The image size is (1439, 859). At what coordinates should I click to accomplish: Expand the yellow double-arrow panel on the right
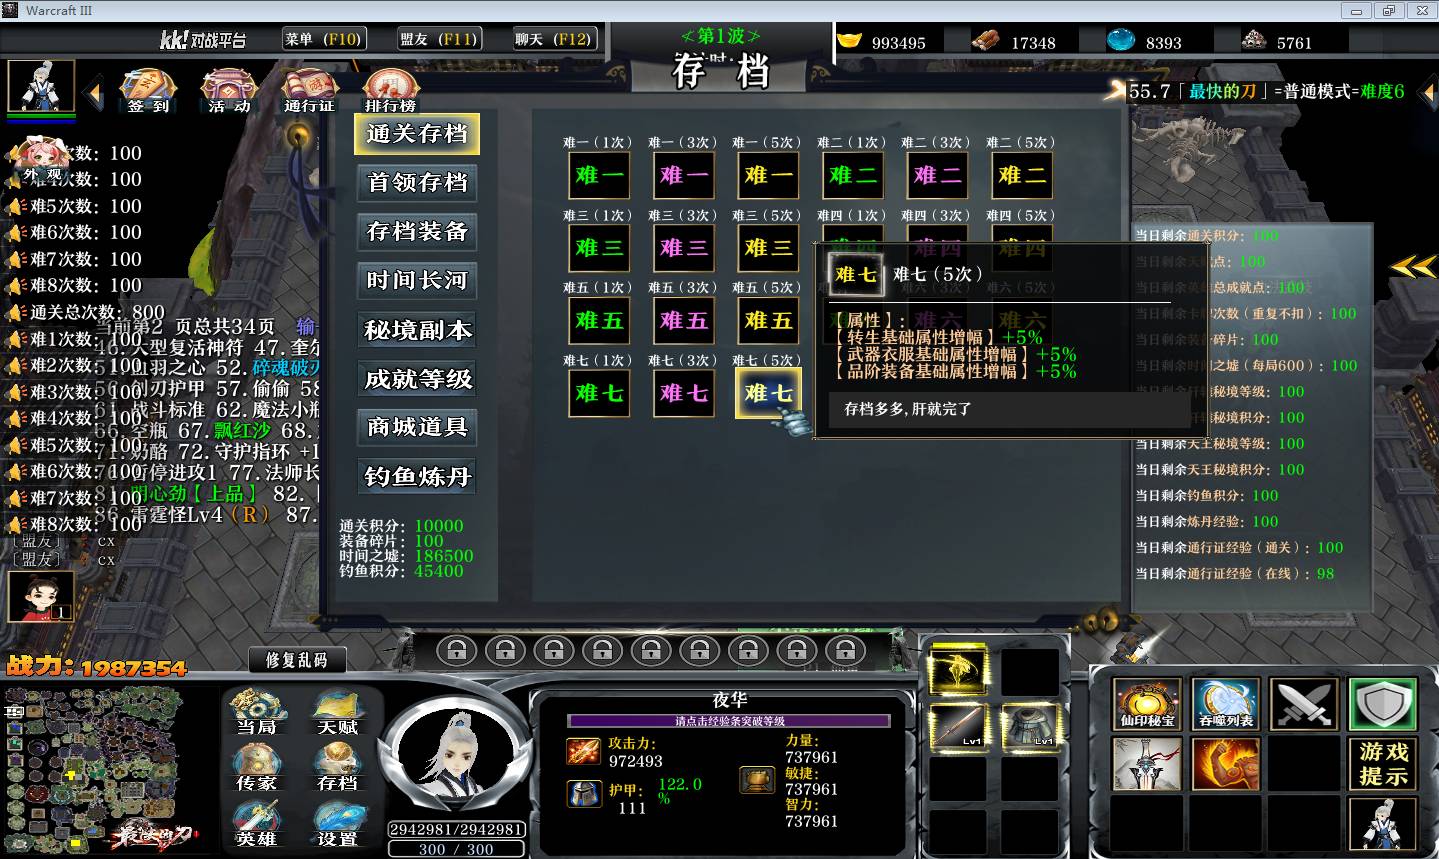pos(1413,266)
